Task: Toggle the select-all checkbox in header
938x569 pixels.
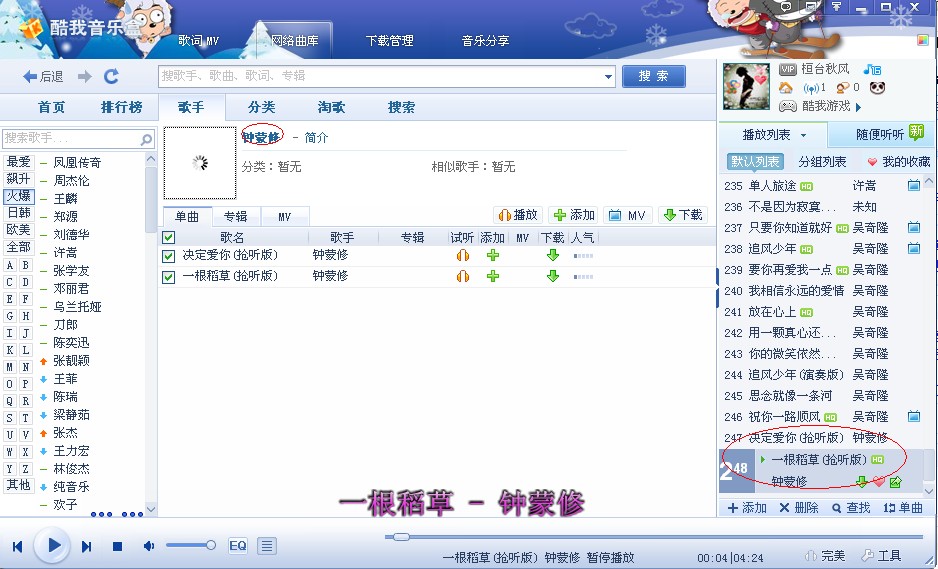Action: pyautogui.click(x=169, y=238)
